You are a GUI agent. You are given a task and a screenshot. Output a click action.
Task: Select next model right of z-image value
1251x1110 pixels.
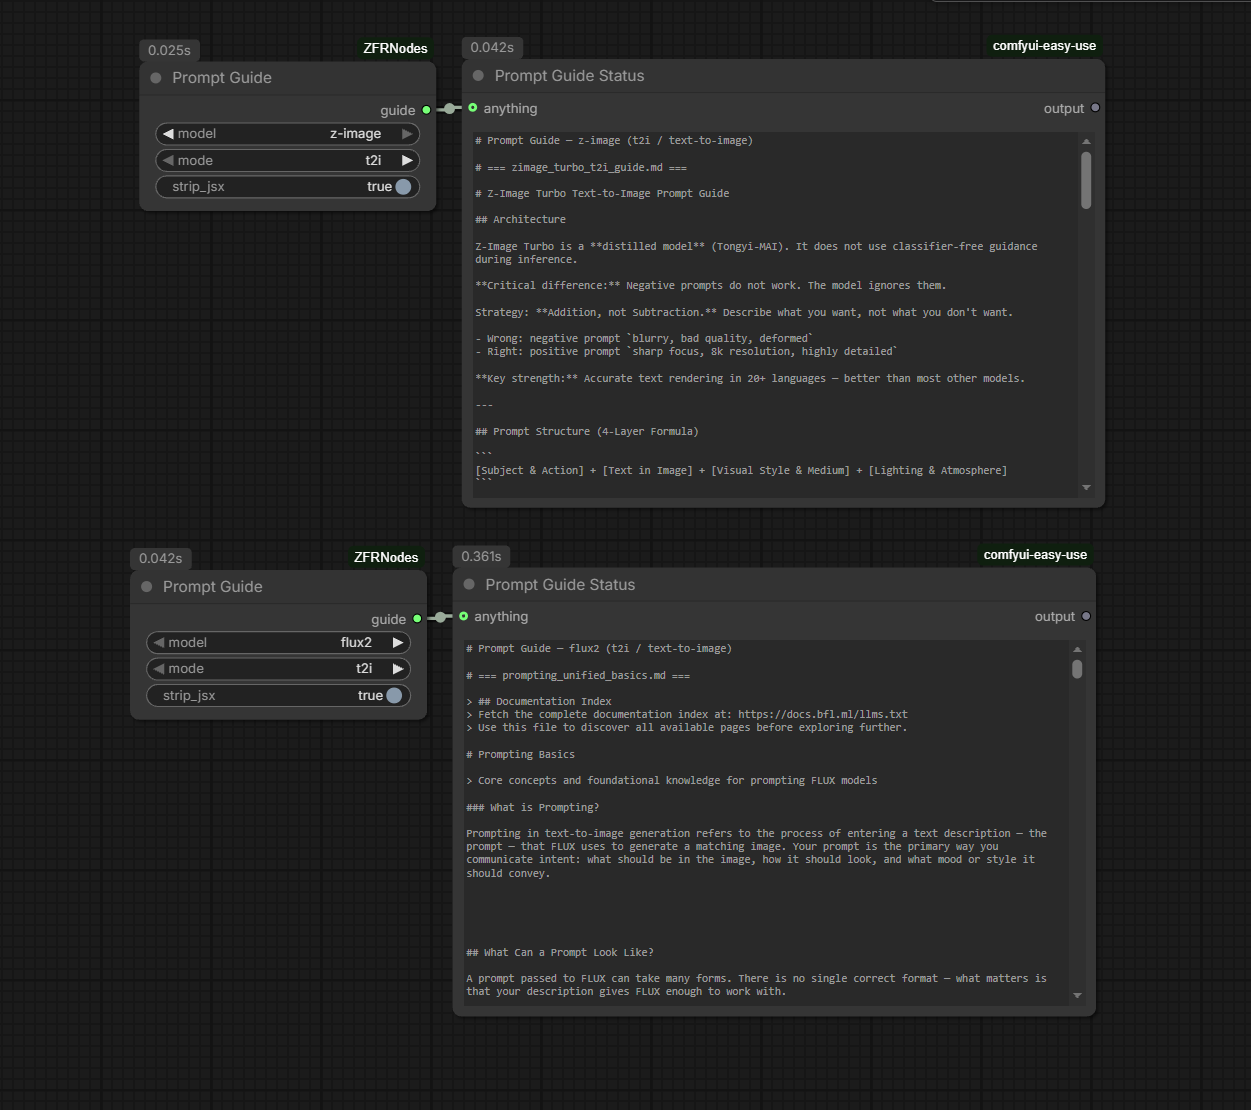coord(407,134)
